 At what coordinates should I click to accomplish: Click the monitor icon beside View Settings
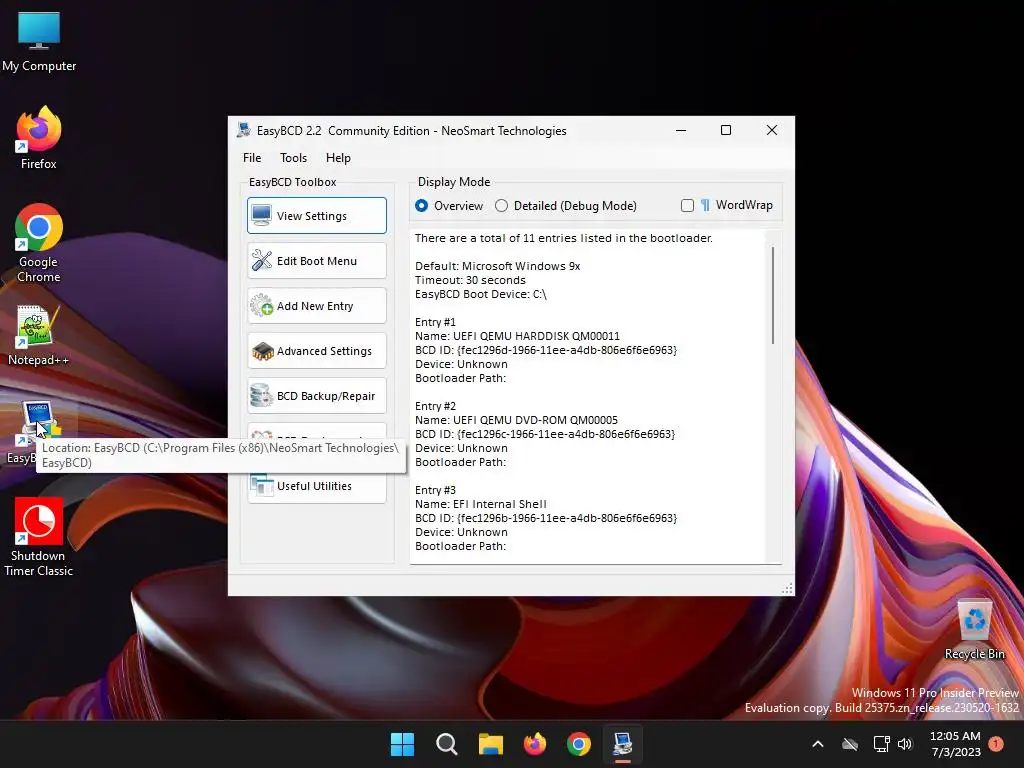(261, 215)
